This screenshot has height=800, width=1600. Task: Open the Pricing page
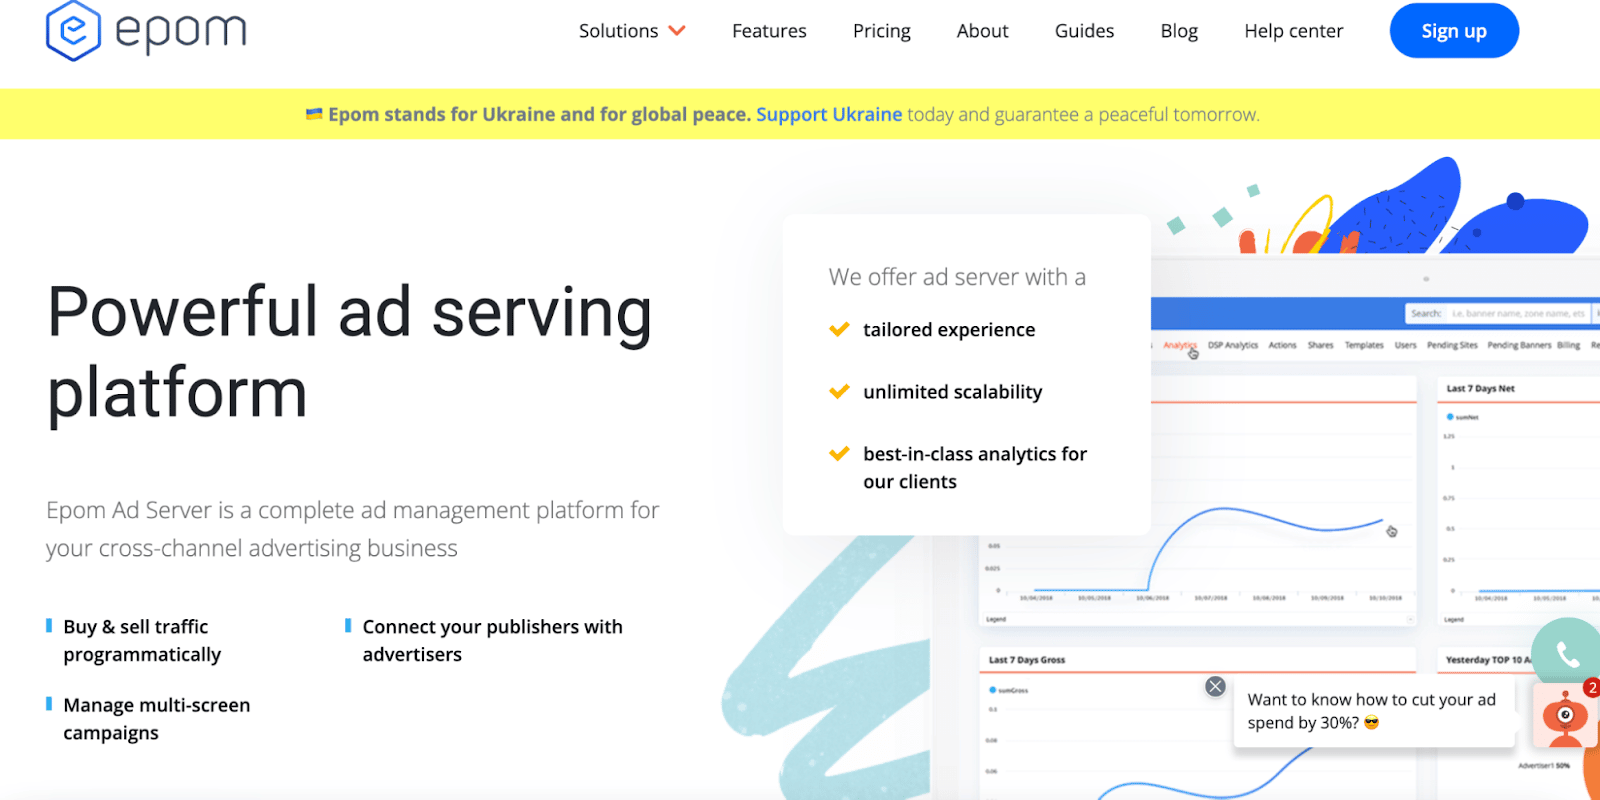(x=881, y=31)
